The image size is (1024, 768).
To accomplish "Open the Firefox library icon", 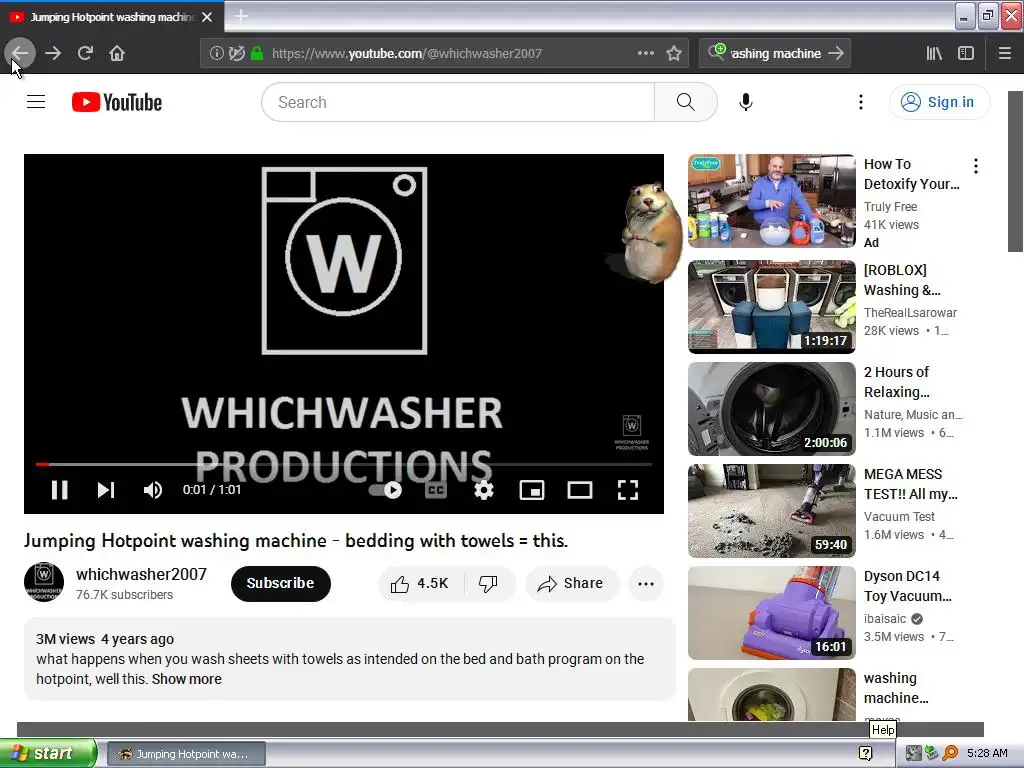I will (x=934, y=54).
